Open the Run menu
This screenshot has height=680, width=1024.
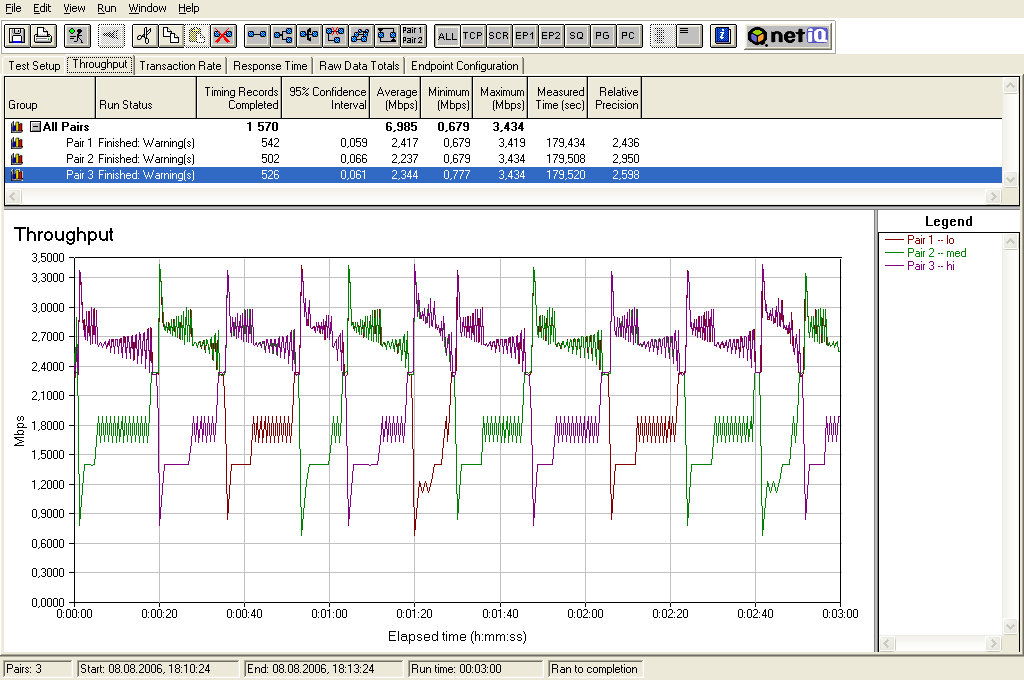tap(107, 8)
